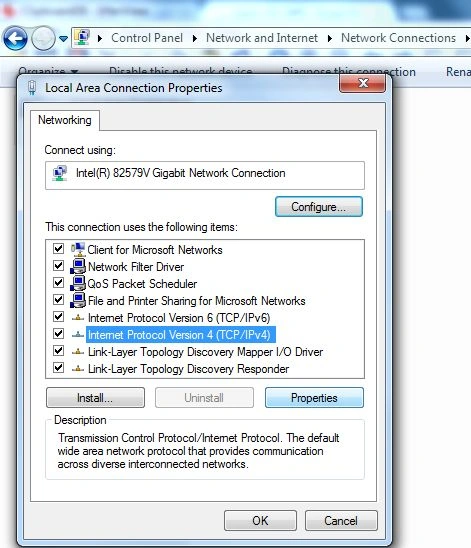Image resolution: width=471 pixels, height=548 pixels.
Task: Select Network Filter Driver item
Action: click(x=136, y=267)
